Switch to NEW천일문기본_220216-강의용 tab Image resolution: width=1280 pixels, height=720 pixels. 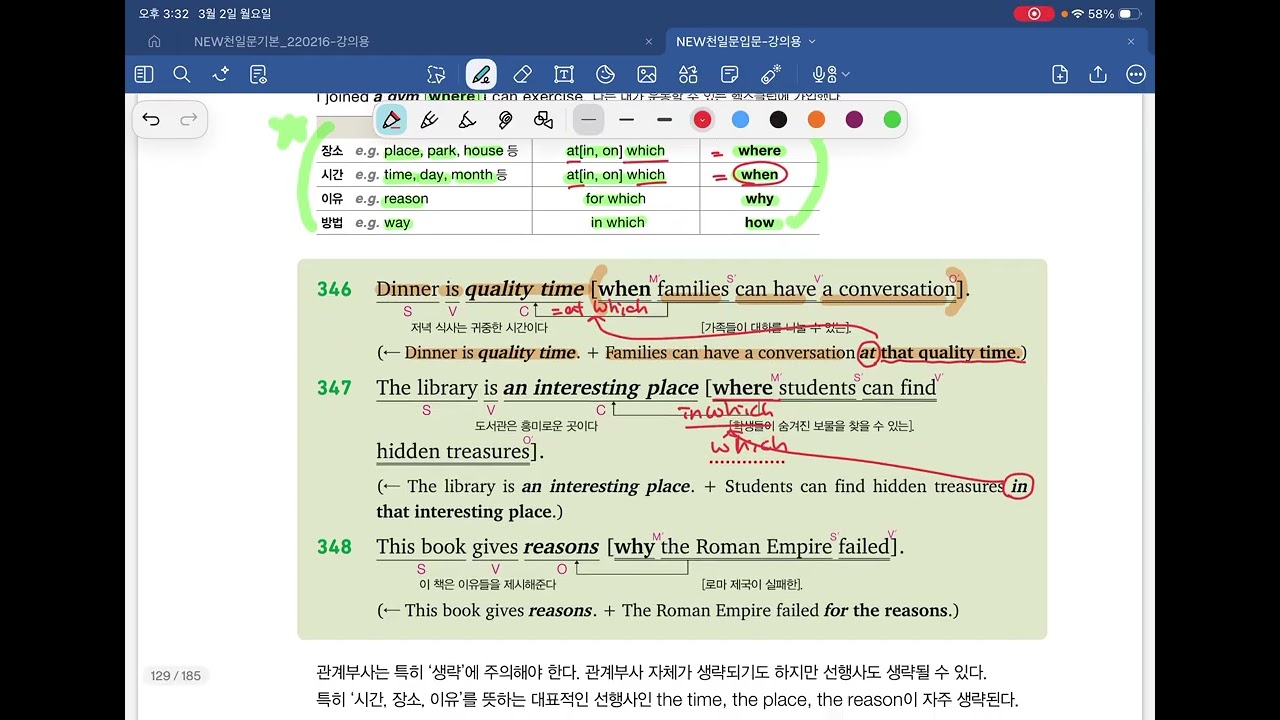[x=282, y=42]
